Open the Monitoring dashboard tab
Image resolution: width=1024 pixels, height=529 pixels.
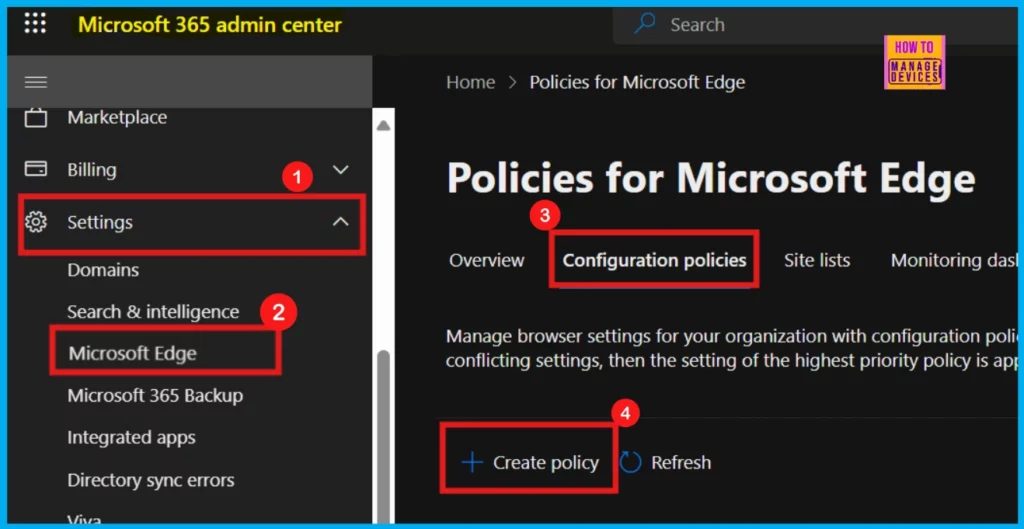point(954,261)
